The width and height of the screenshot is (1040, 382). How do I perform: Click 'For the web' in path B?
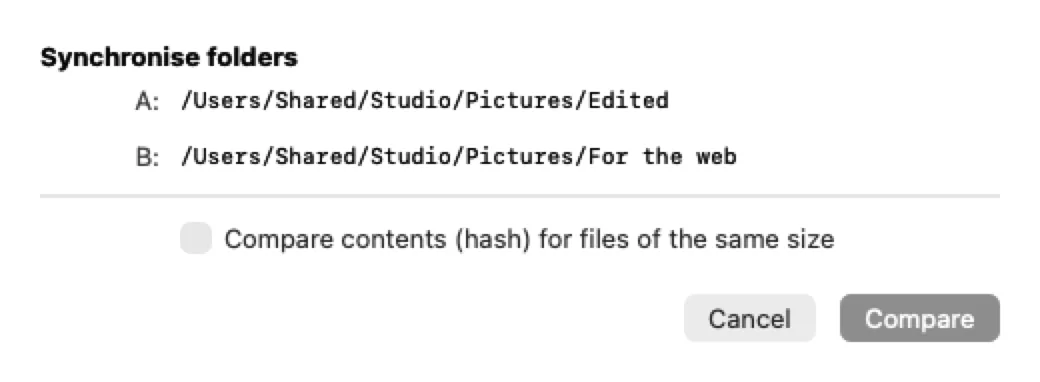[662, 157]
